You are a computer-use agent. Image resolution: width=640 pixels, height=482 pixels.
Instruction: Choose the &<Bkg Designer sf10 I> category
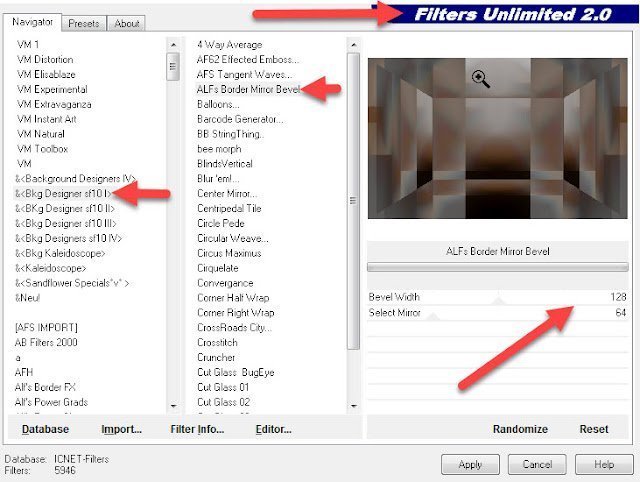[x=60, y=193]
